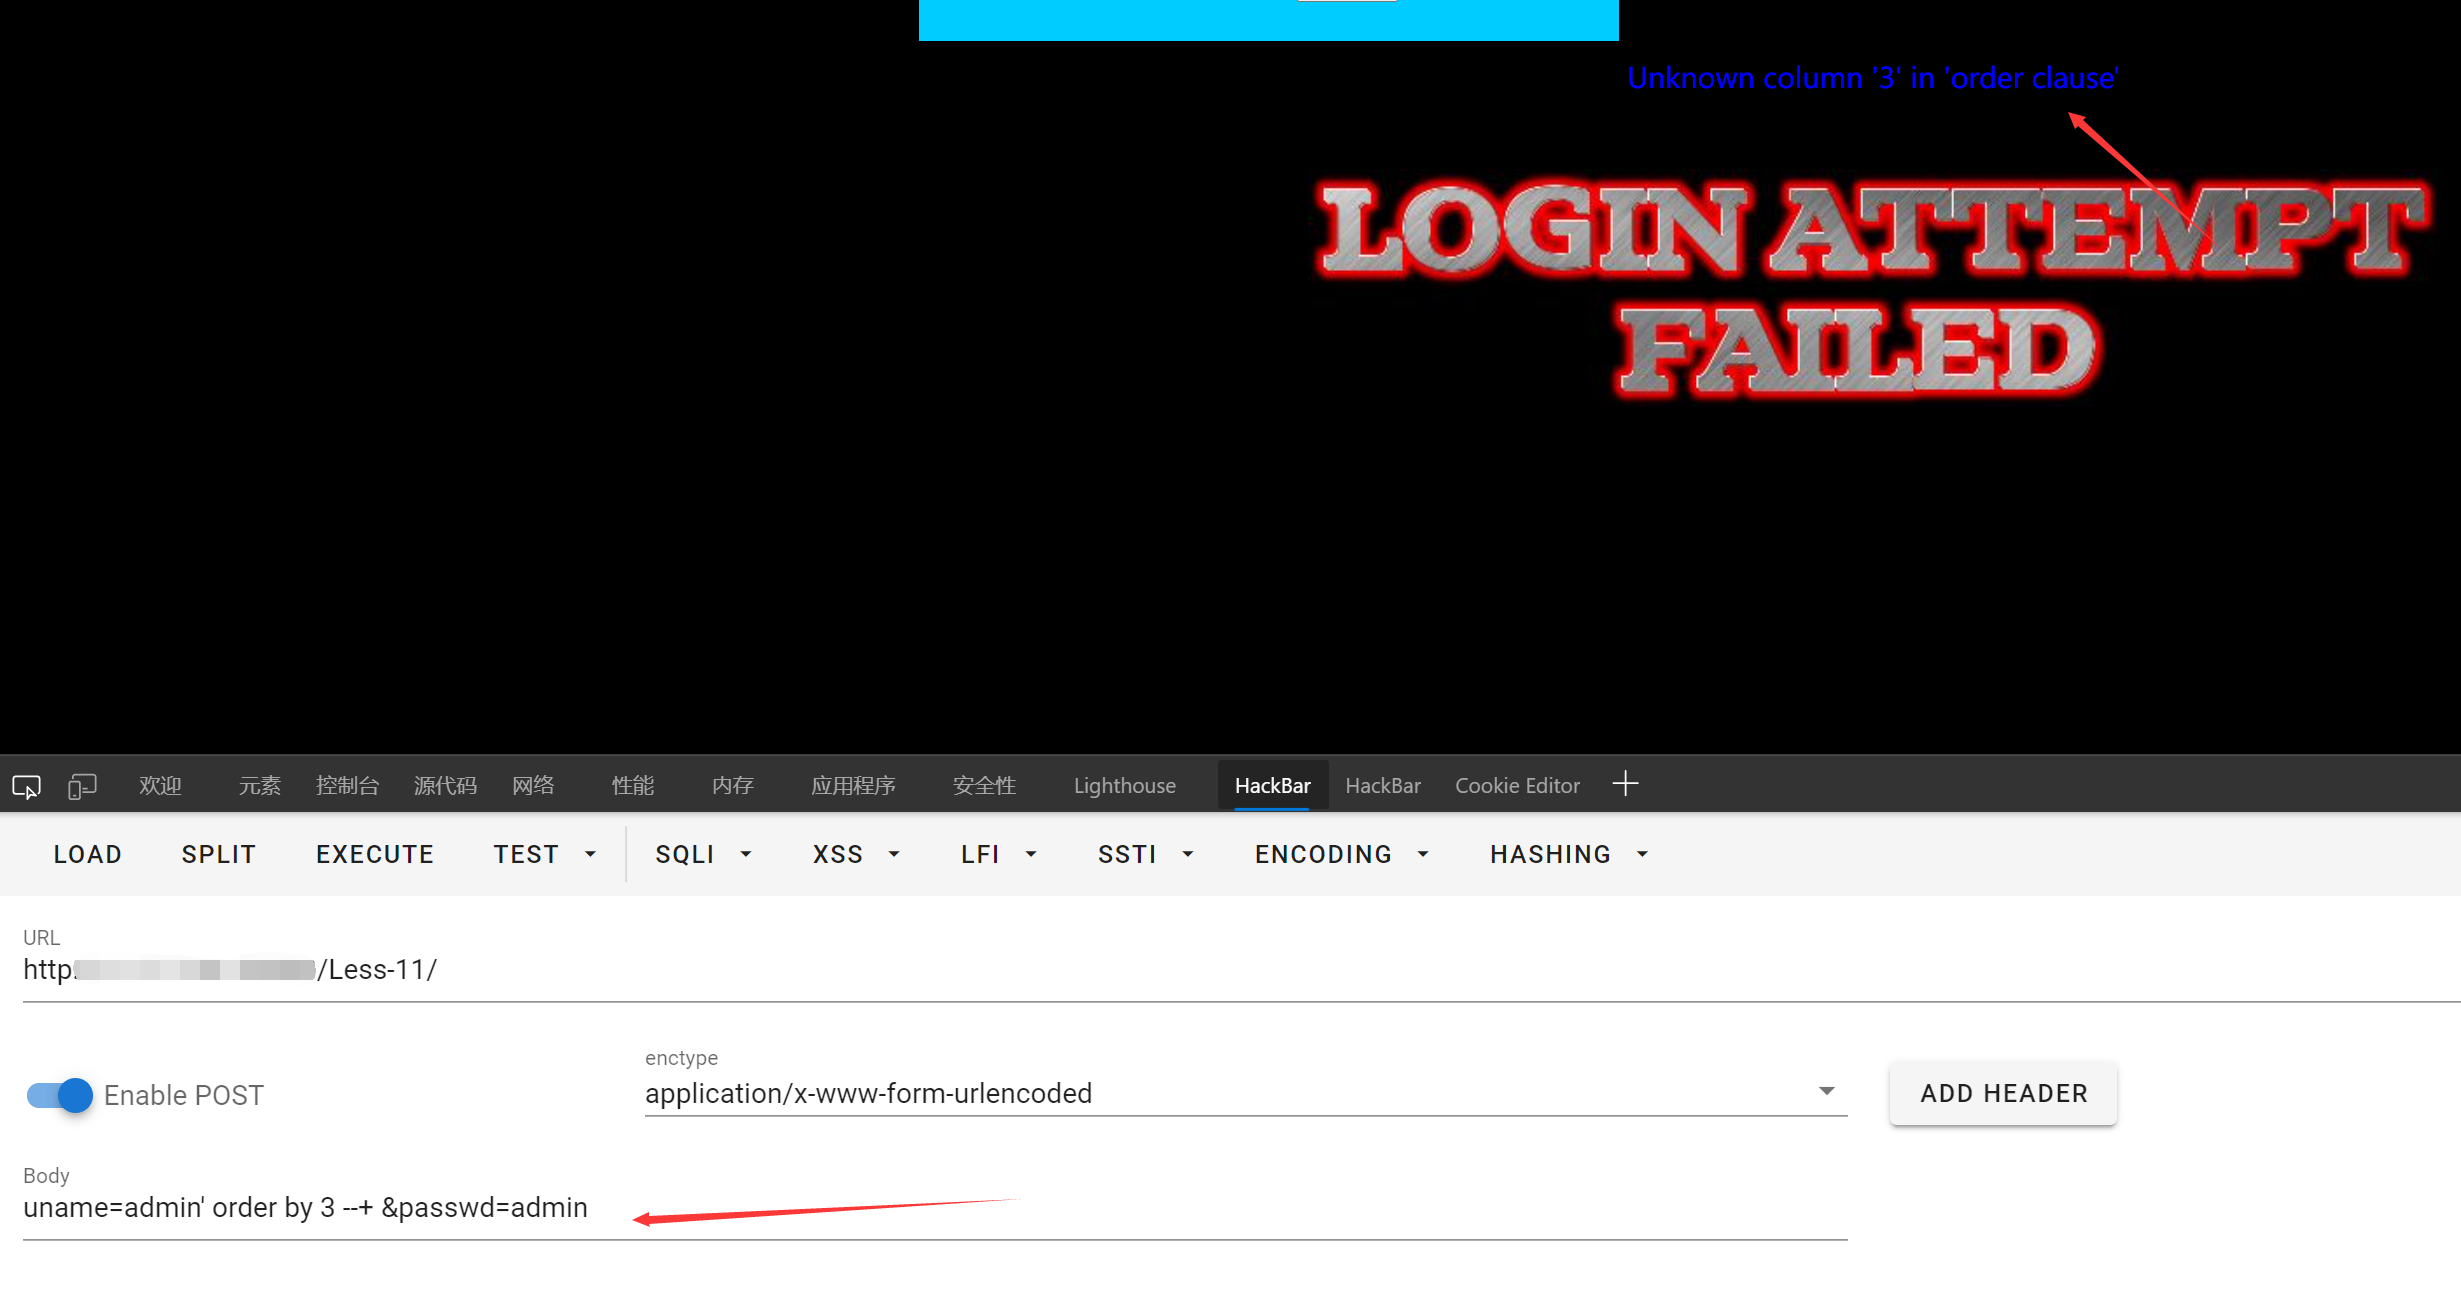2461x1311 pixels.
Task: Open the SQLI dropdown menu
Action: 703,854
